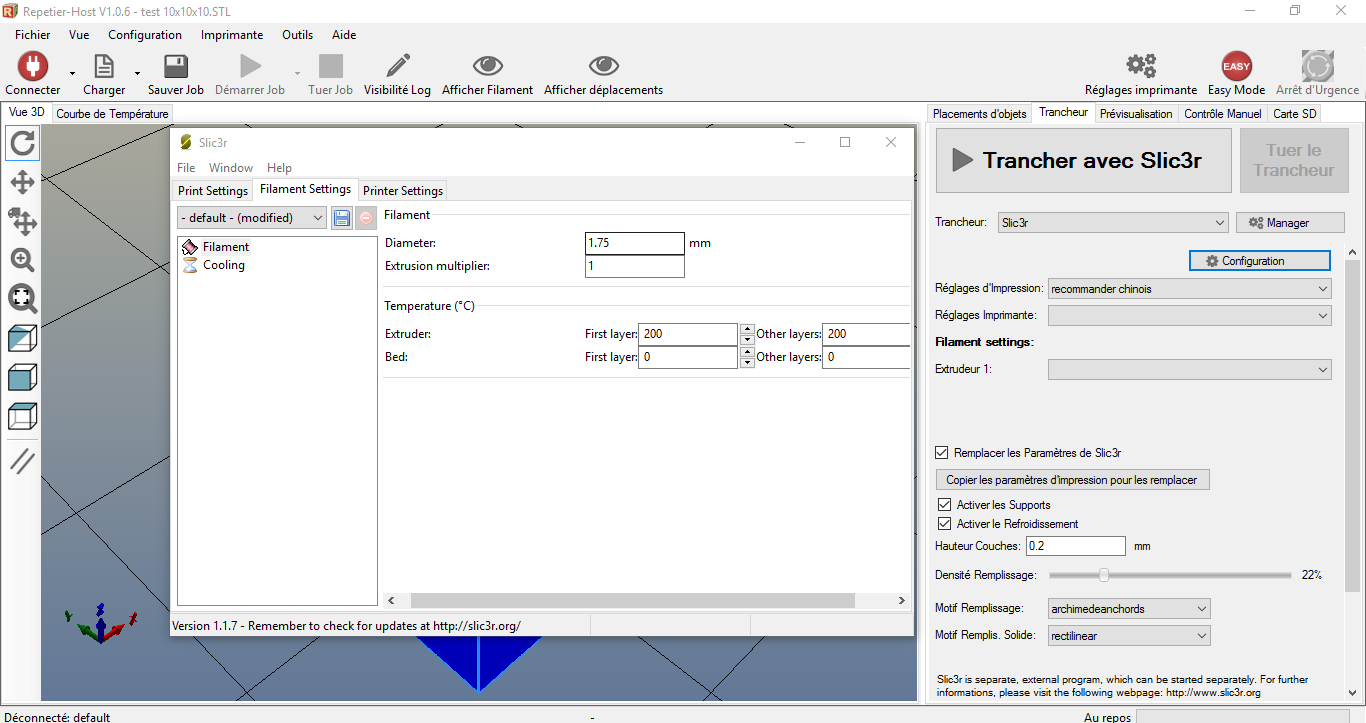Open the Outils menu
The height and width of the screenshot is (723, 1366).
[297, 34]
